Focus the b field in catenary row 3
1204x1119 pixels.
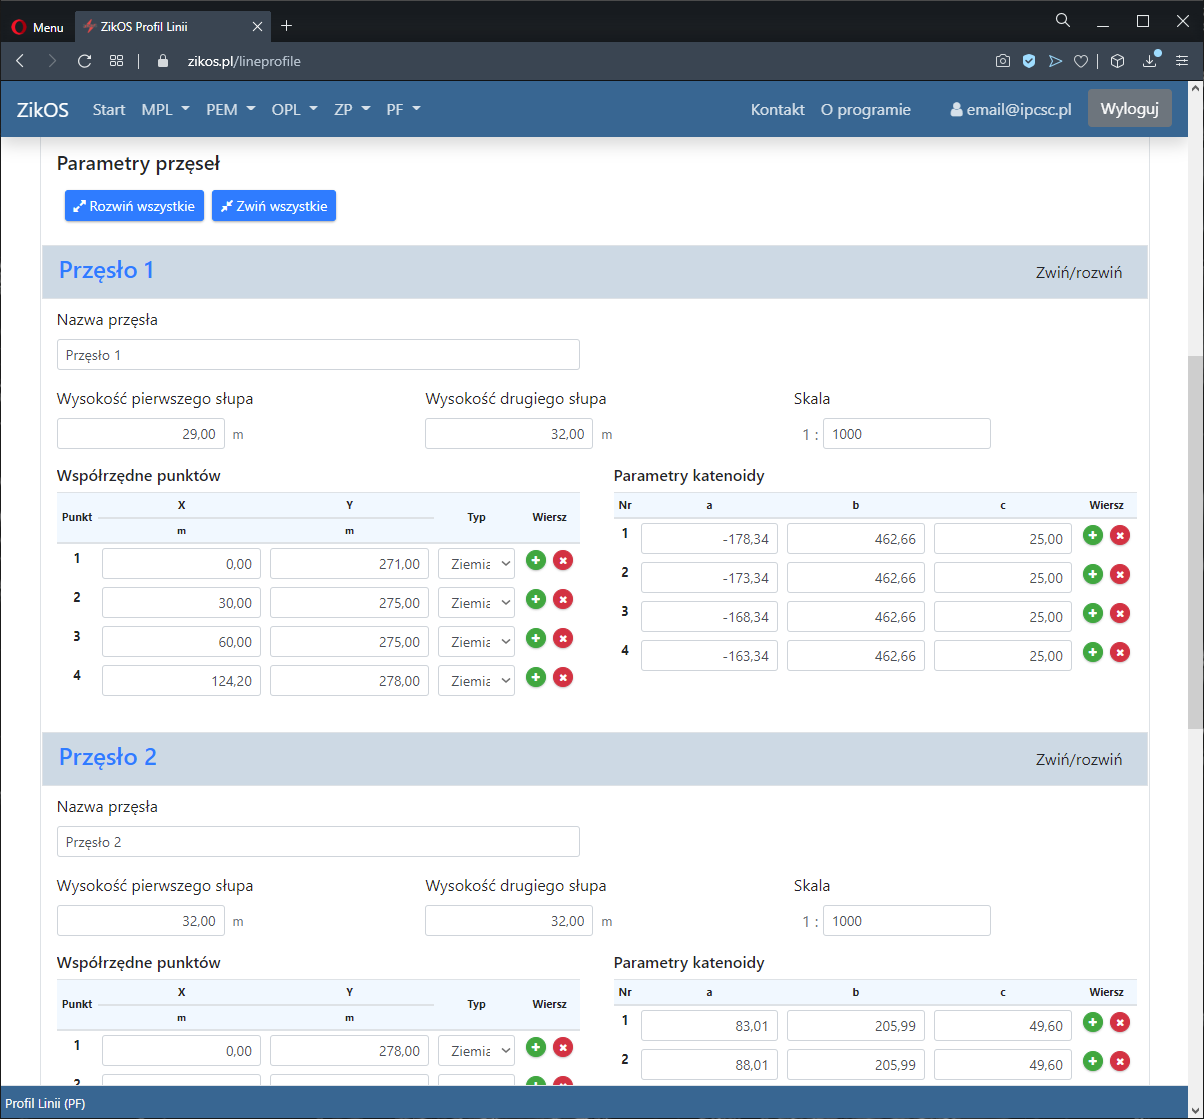[x=856, y=617]
